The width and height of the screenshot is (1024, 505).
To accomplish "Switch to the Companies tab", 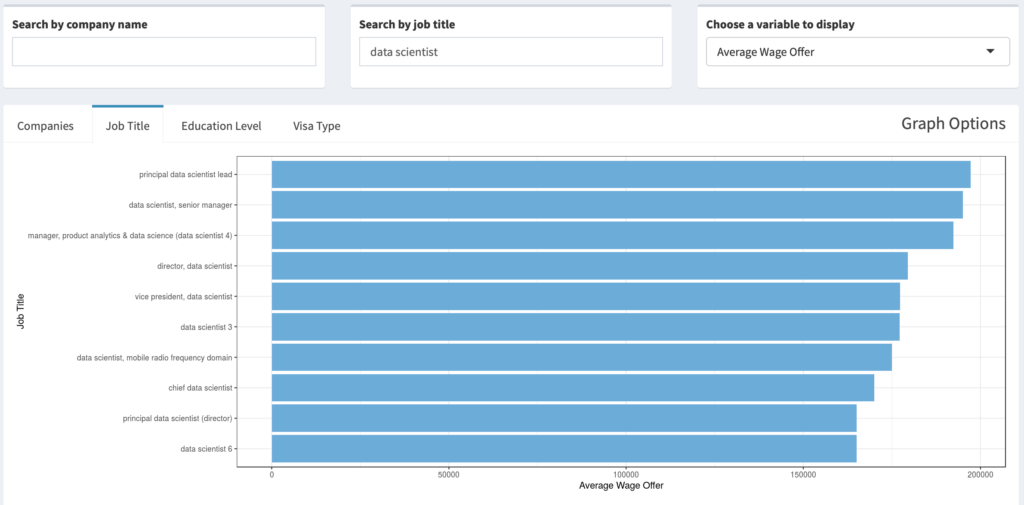I will coord(45,126).
